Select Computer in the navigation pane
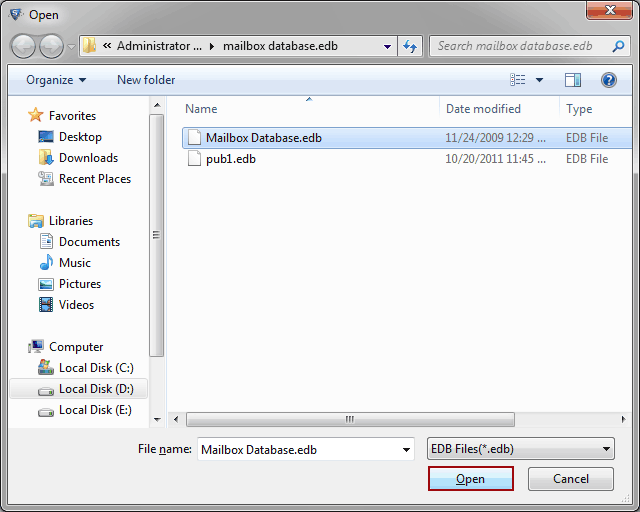 [x=76, y=347]
